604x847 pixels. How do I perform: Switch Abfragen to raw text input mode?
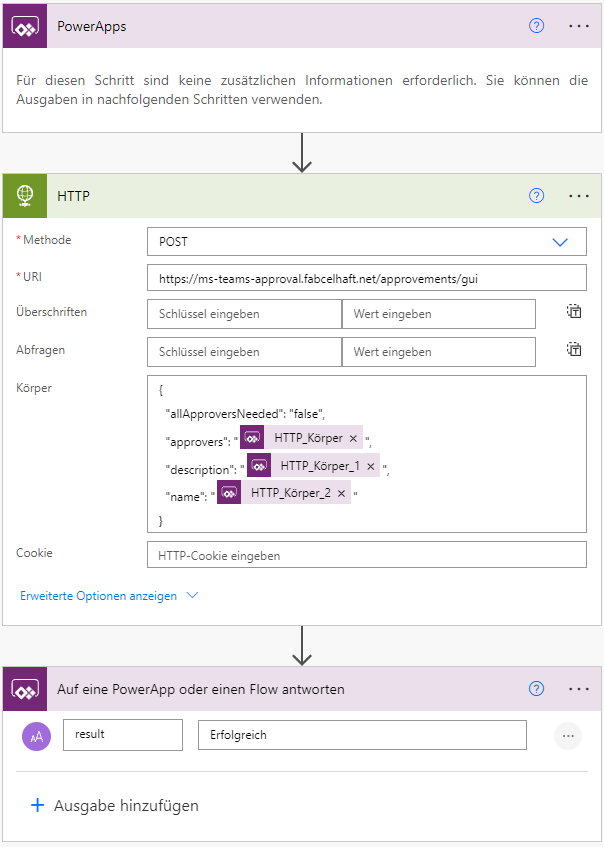point(574,349)
